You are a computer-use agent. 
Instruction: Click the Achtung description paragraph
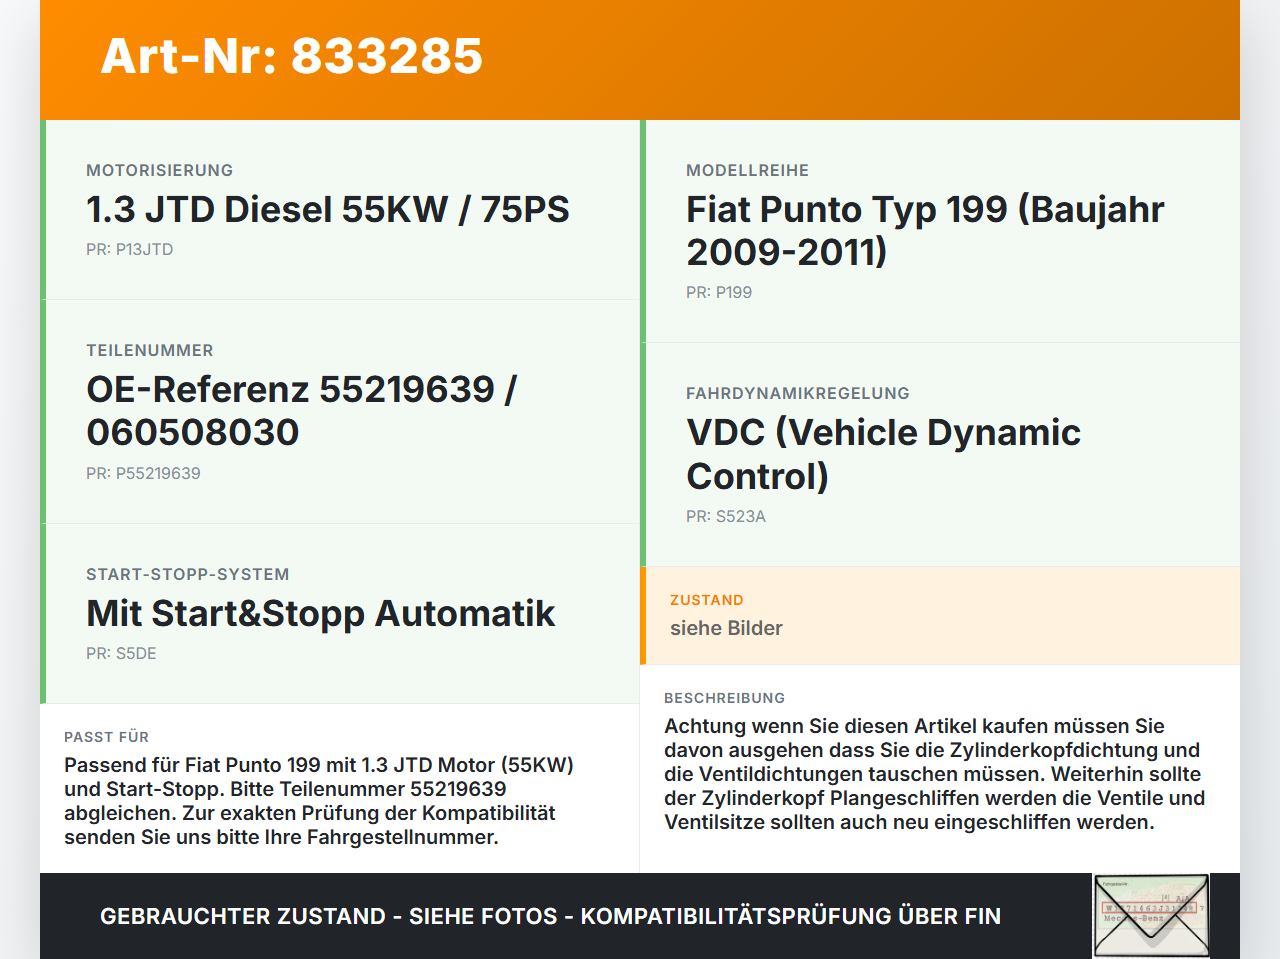coord(935,774)
